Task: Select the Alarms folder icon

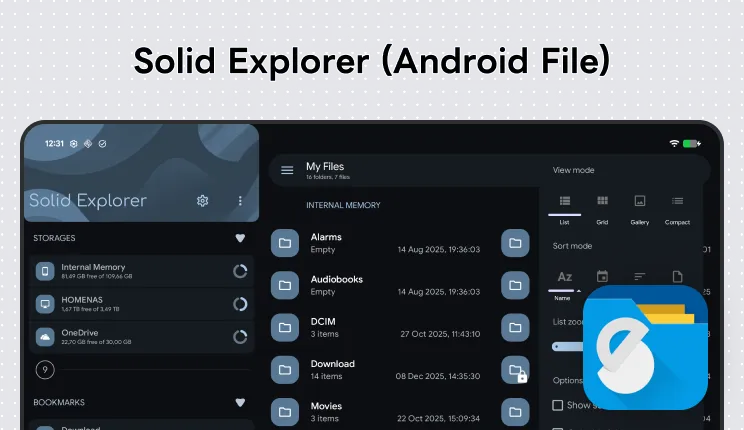Action: click(x=285, y=243)
